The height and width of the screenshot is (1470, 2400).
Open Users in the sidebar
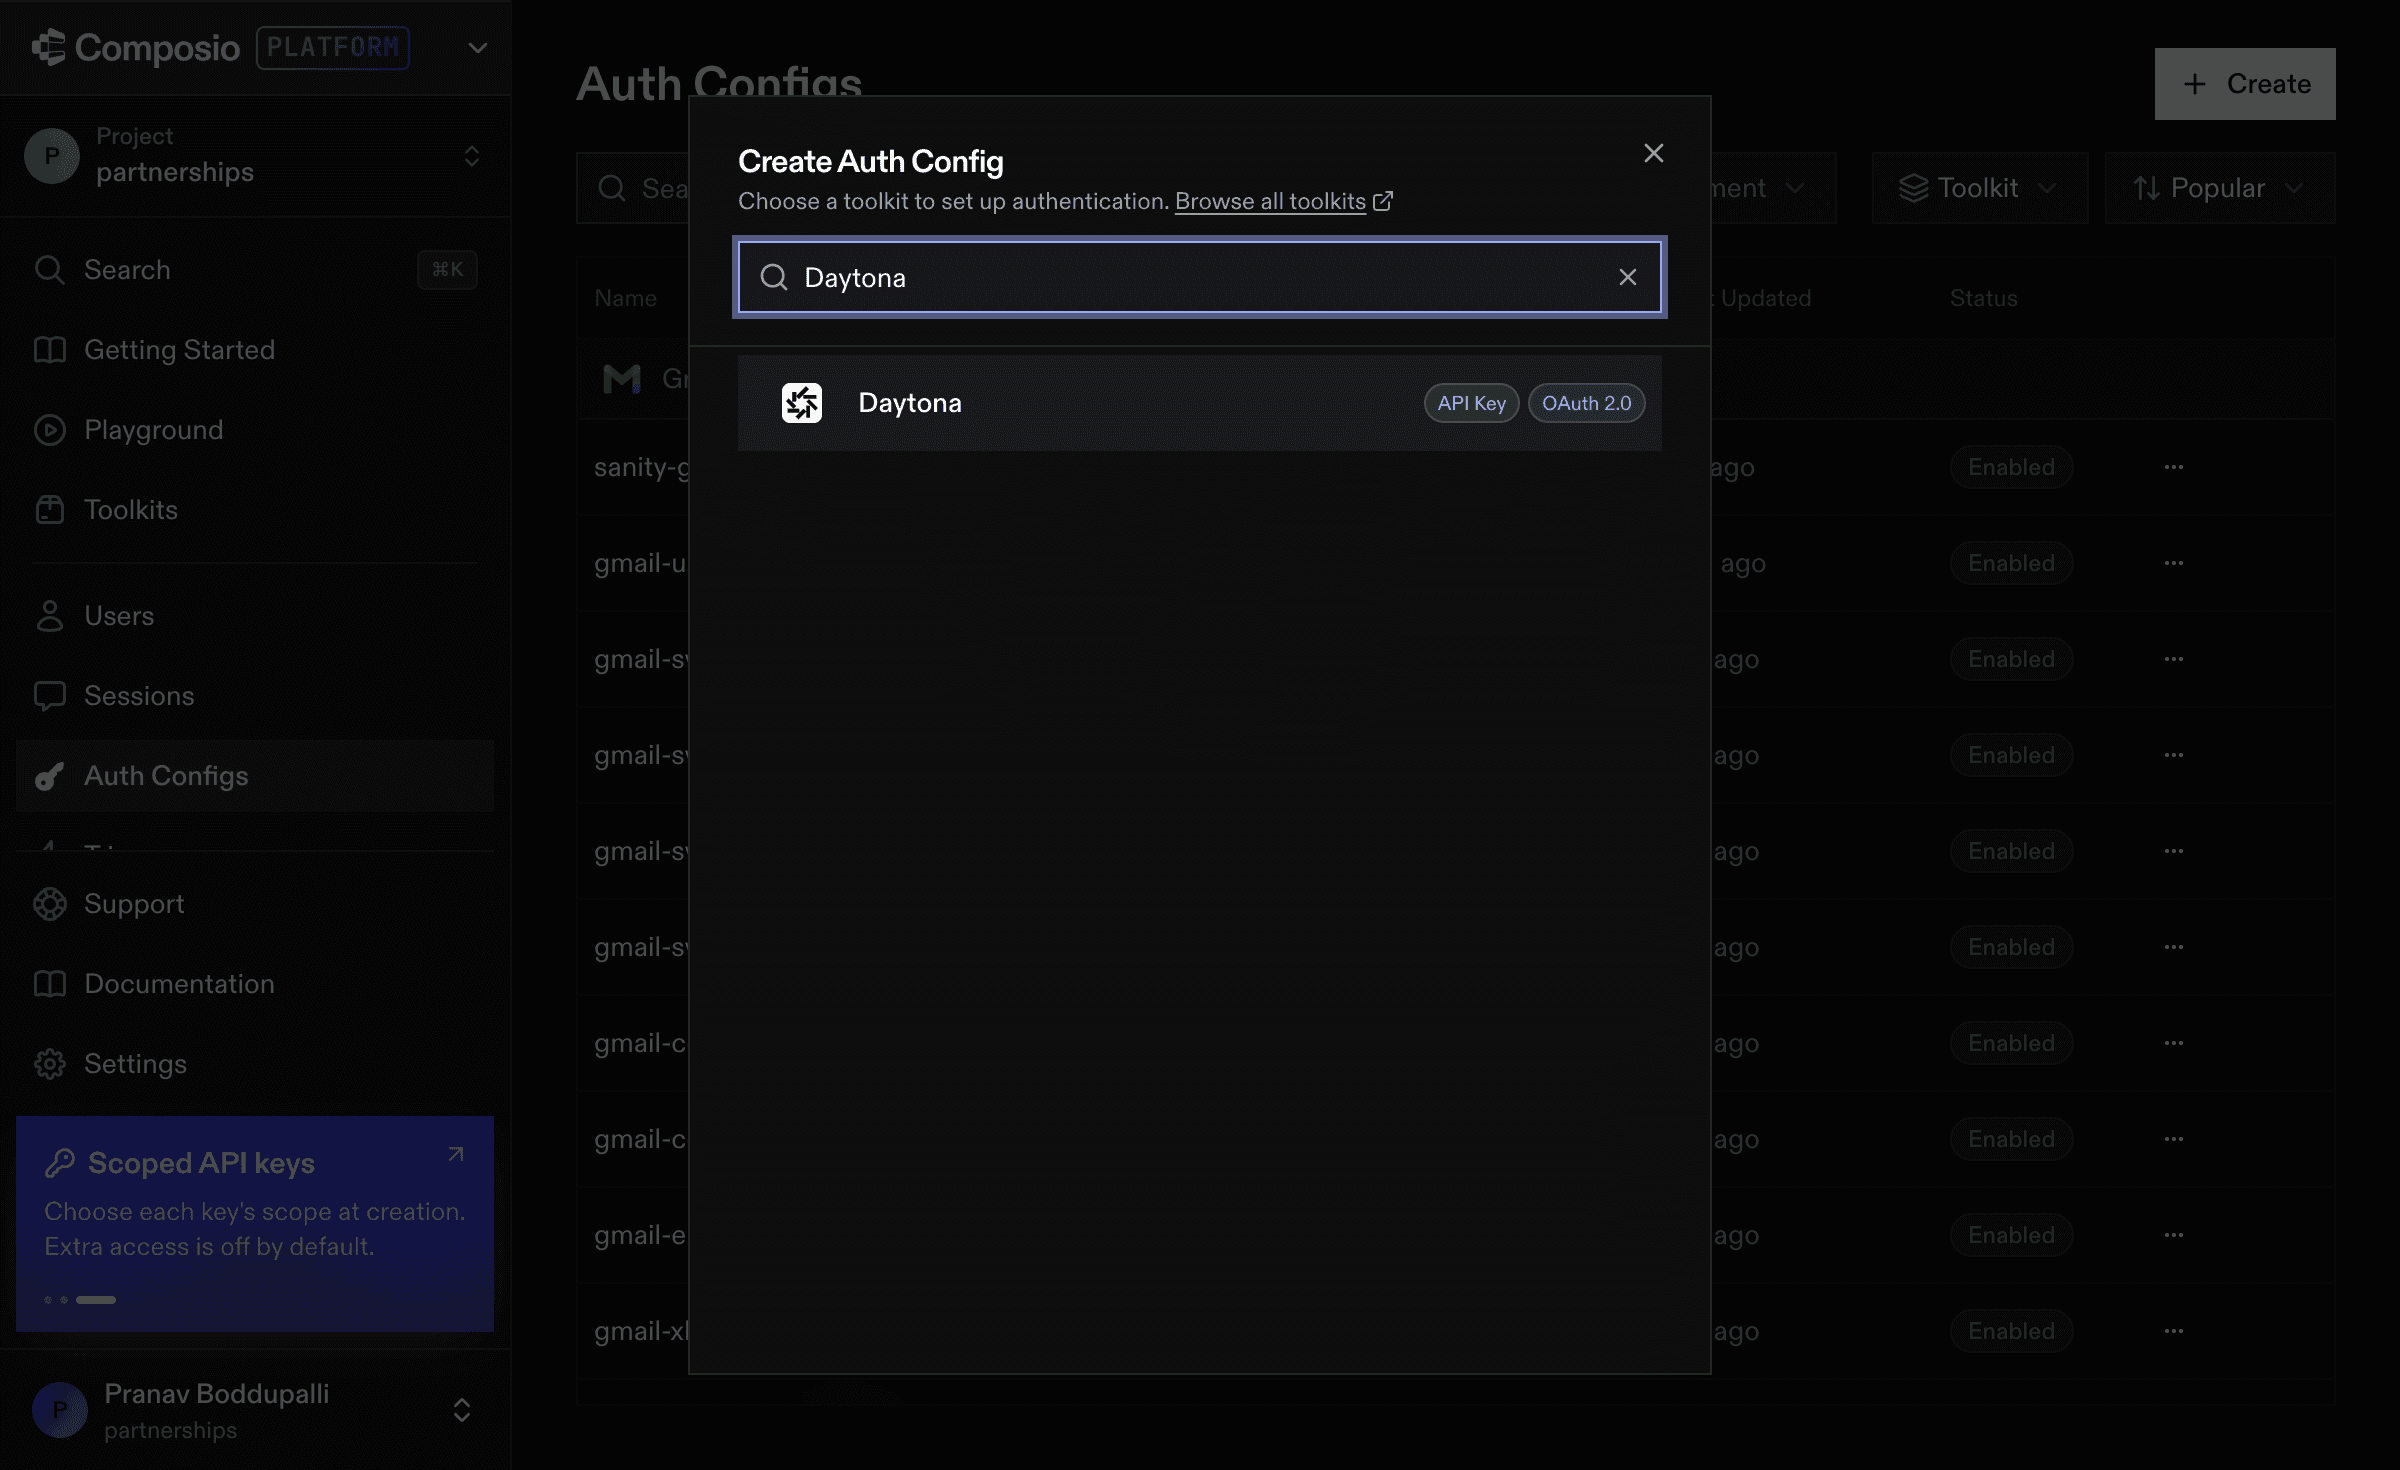(x=255, y=616)
